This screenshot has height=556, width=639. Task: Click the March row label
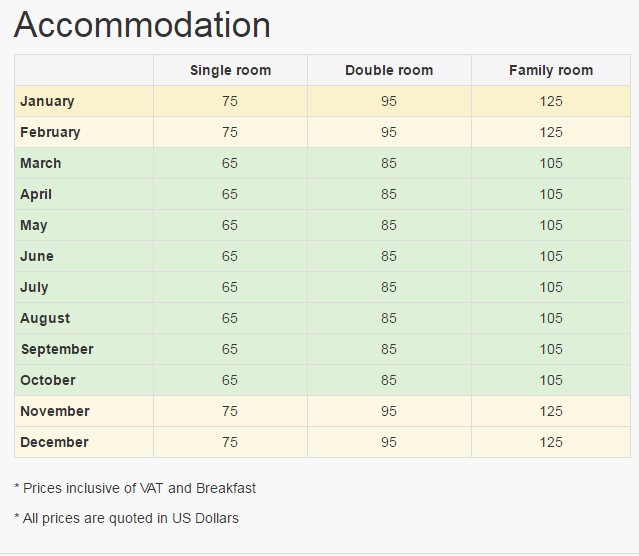coord(41,163)
